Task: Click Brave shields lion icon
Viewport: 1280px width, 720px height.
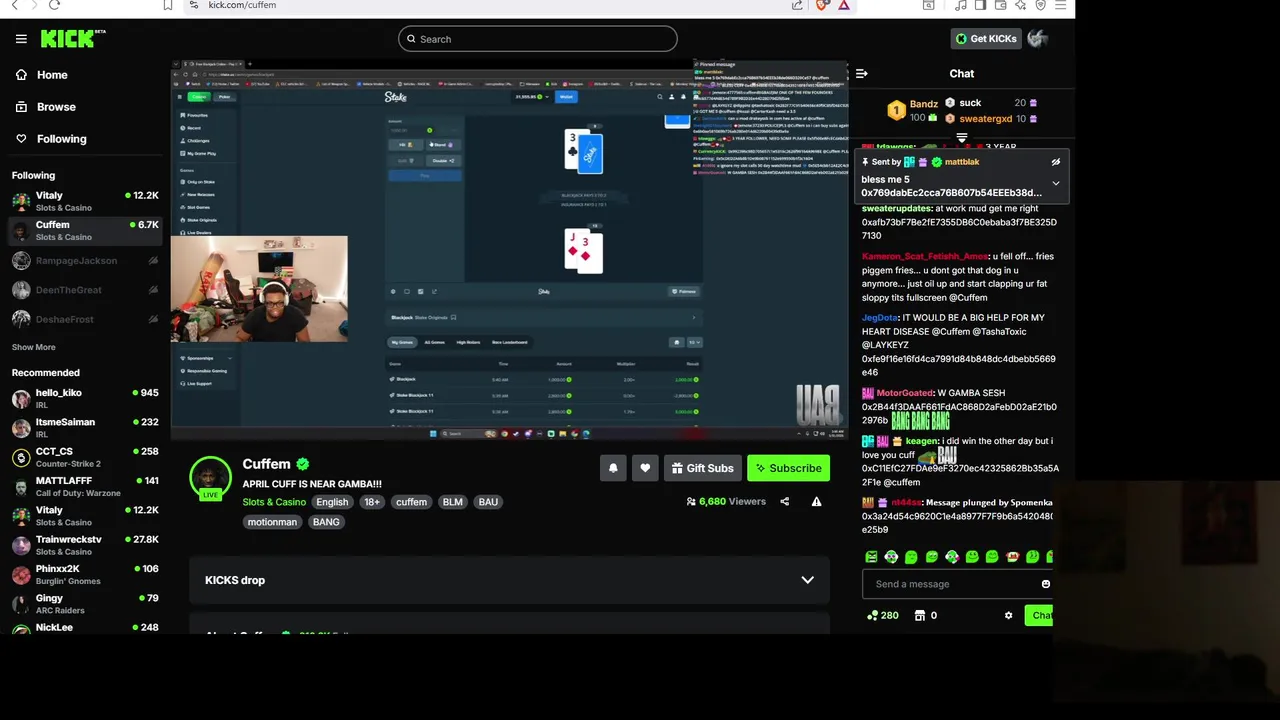Action: coord(822,5)
